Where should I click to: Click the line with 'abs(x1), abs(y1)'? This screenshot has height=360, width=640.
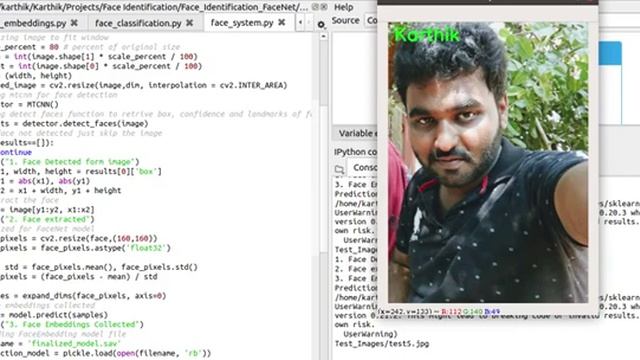[45, 181]
